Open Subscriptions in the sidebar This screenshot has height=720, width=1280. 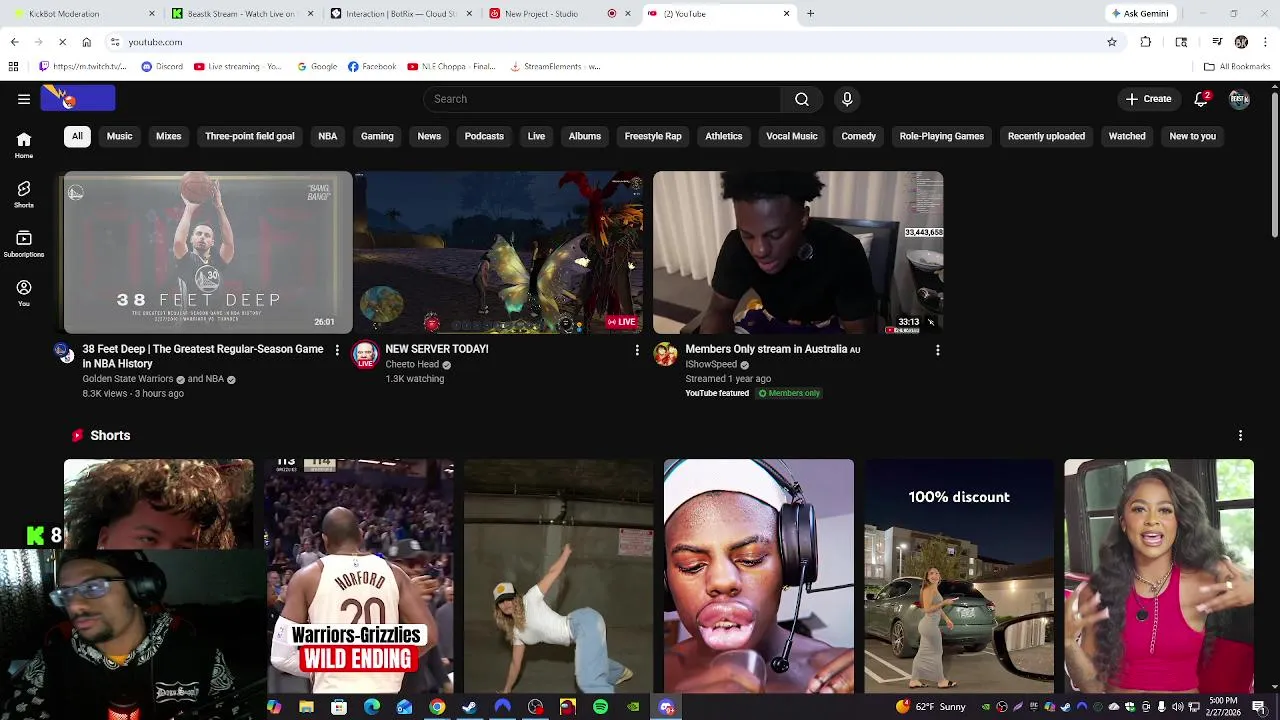pyautogui.click(x=24, y=245)
